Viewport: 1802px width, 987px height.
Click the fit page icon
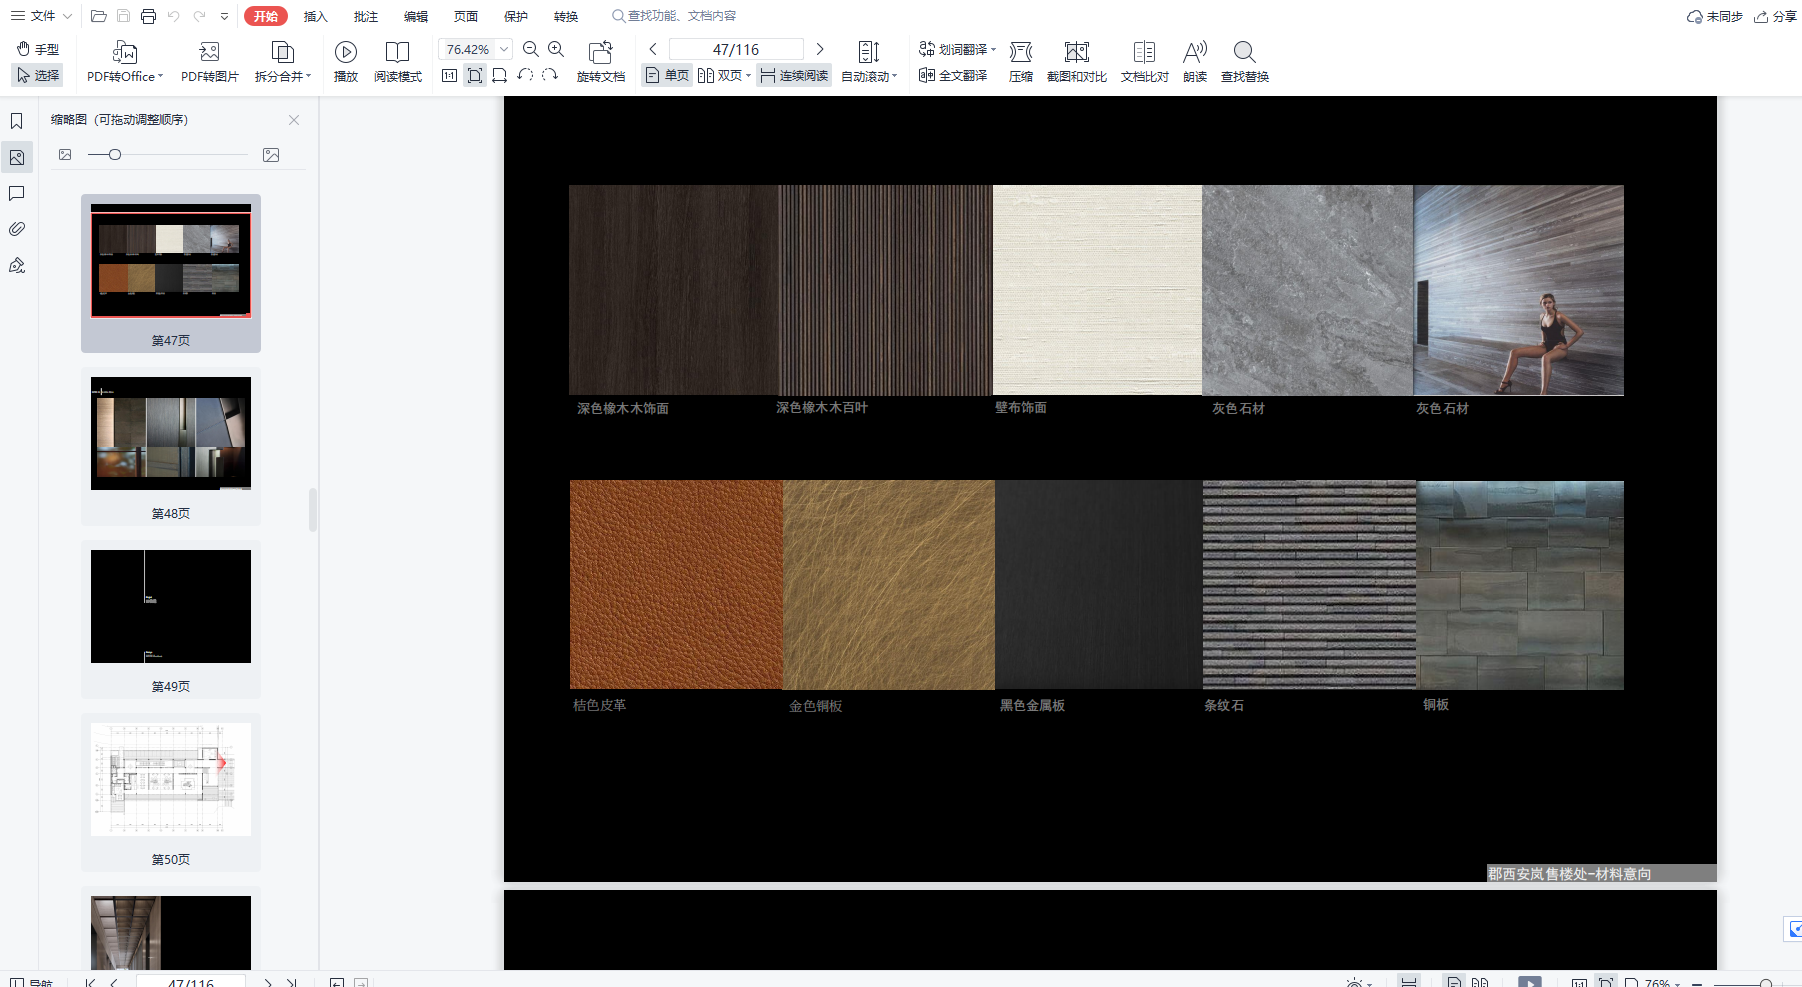475,76
